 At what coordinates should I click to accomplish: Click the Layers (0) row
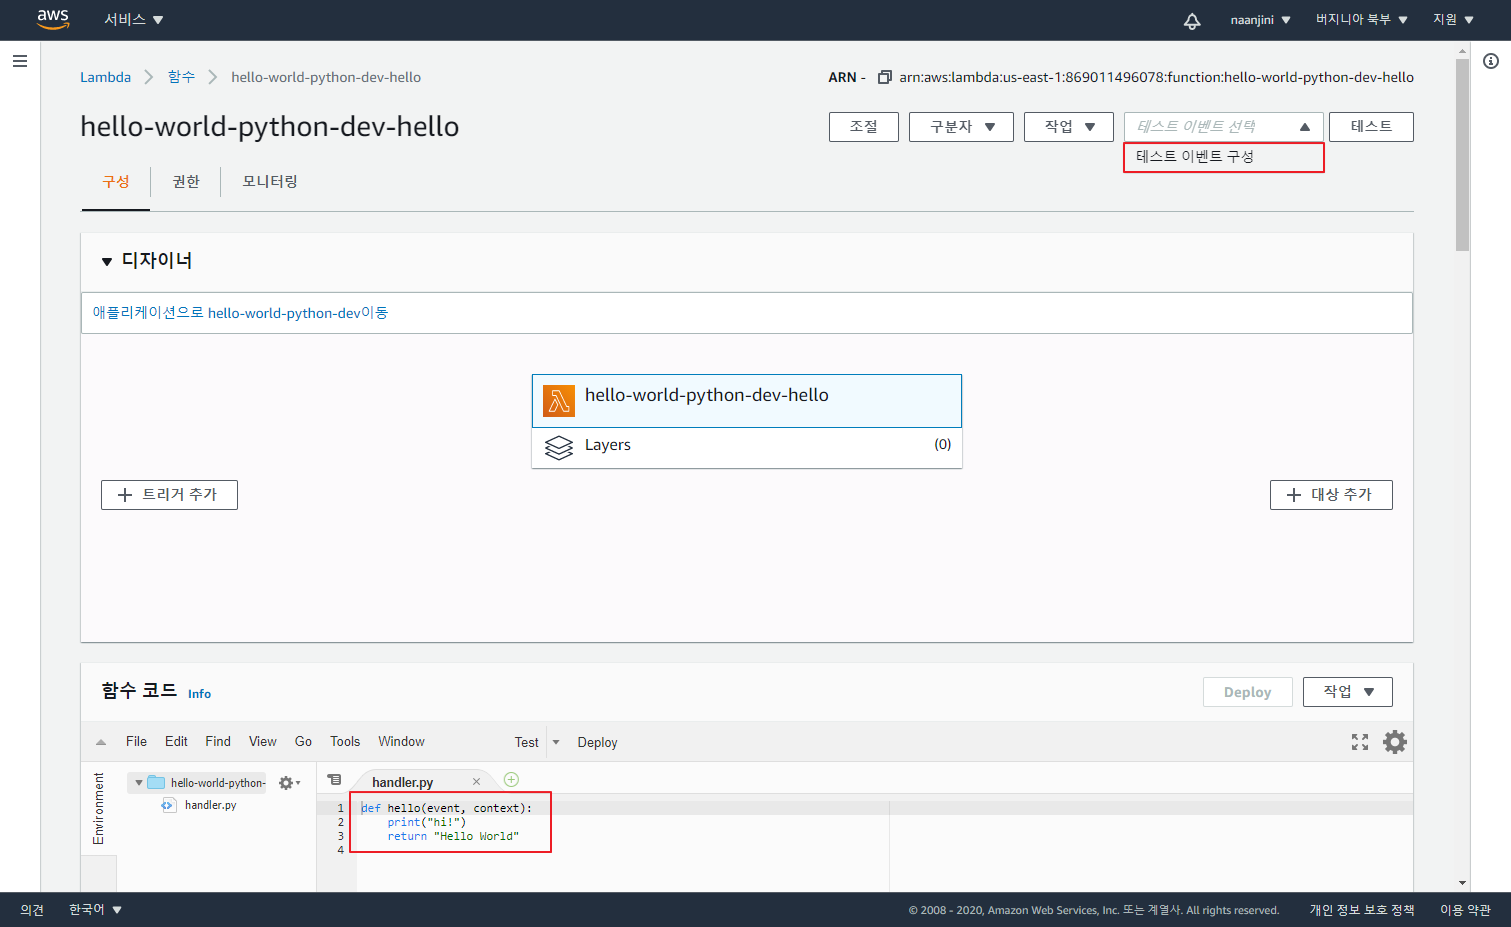(x=747, y=447)
